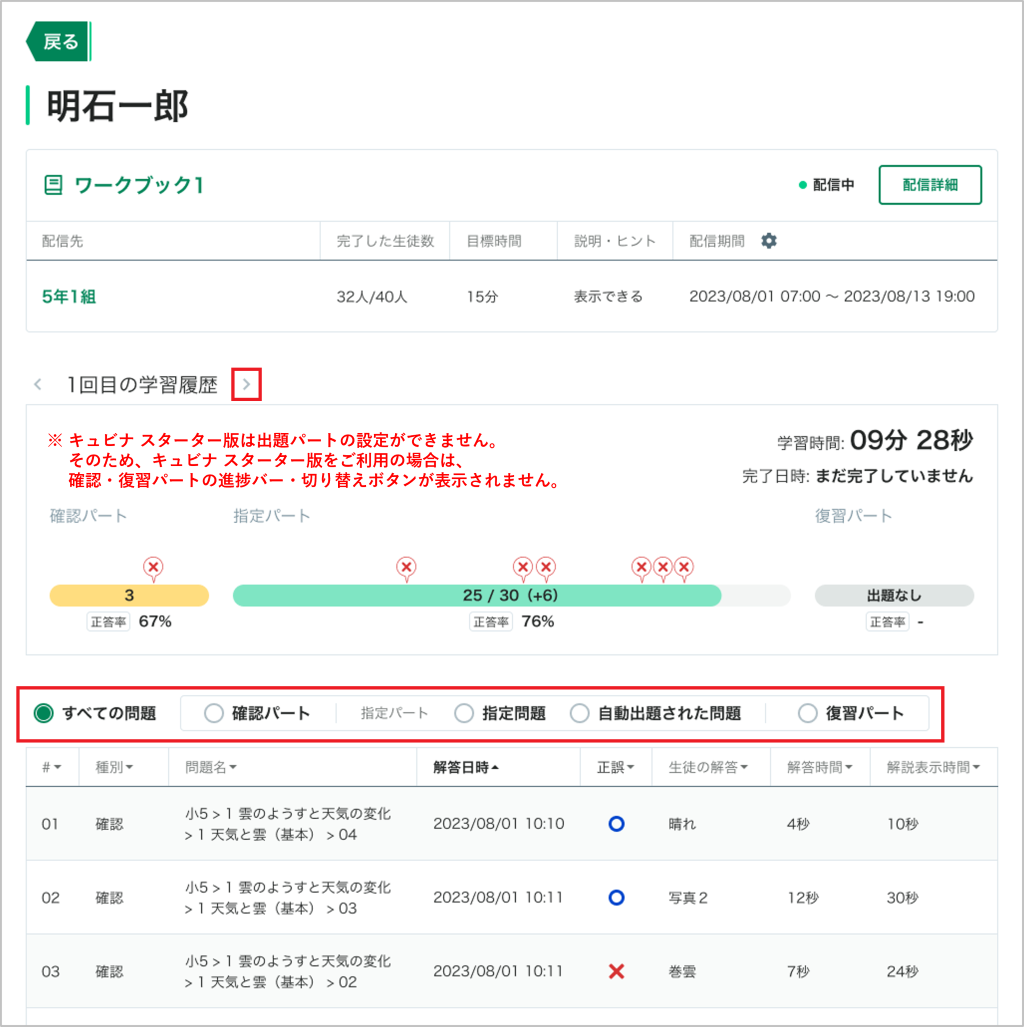Screen dimensions: 1024x1027
Task: Select the 自動出題された問題 radio button
Action: coord(579,713)
